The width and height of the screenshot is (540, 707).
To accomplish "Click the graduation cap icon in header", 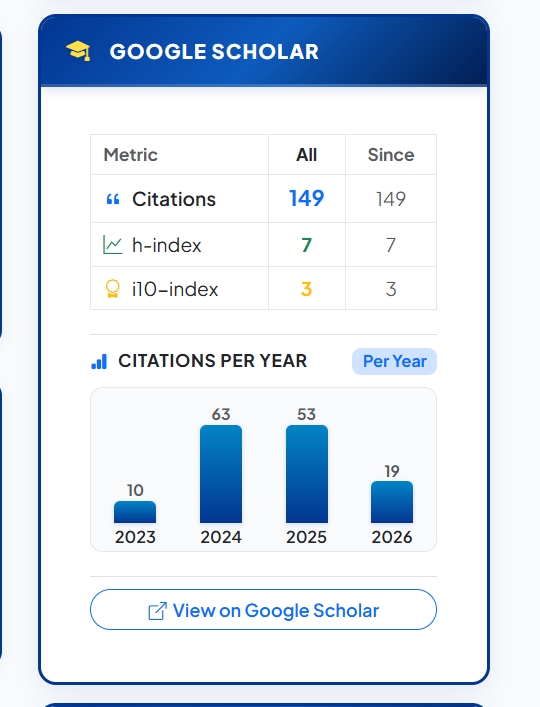I will tap(78, 51).
